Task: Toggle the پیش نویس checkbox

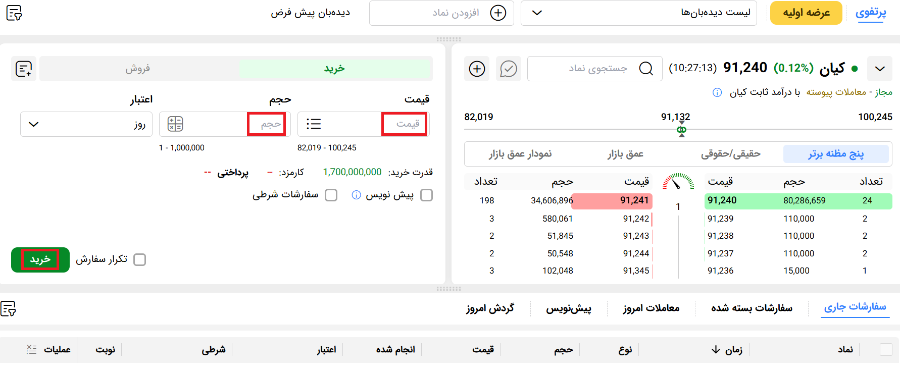Action: [x=426, y=195]
